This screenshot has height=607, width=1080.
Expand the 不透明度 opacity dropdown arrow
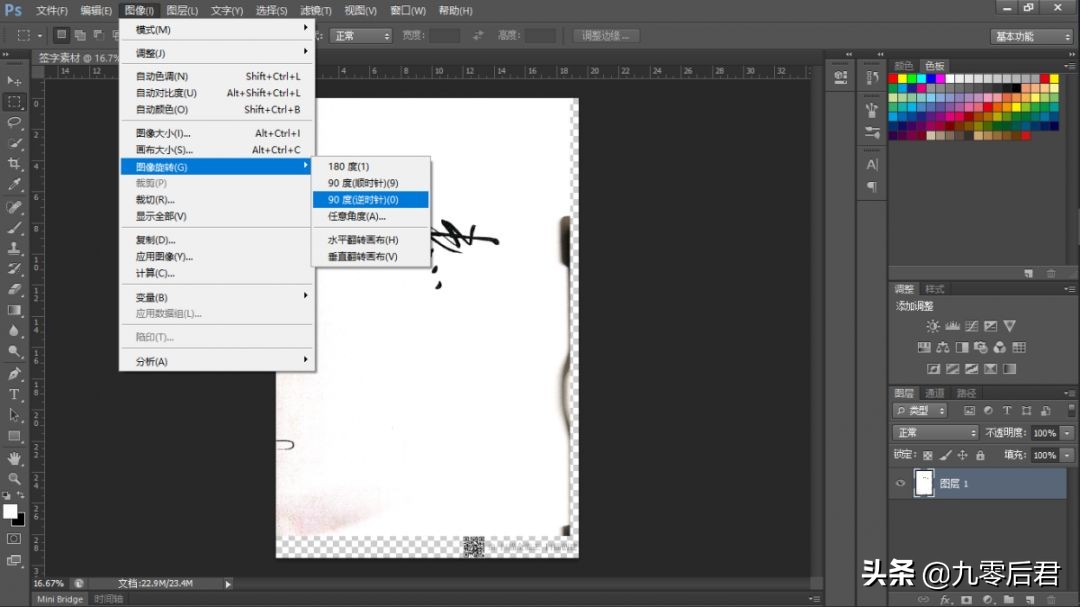[1067, 433]
